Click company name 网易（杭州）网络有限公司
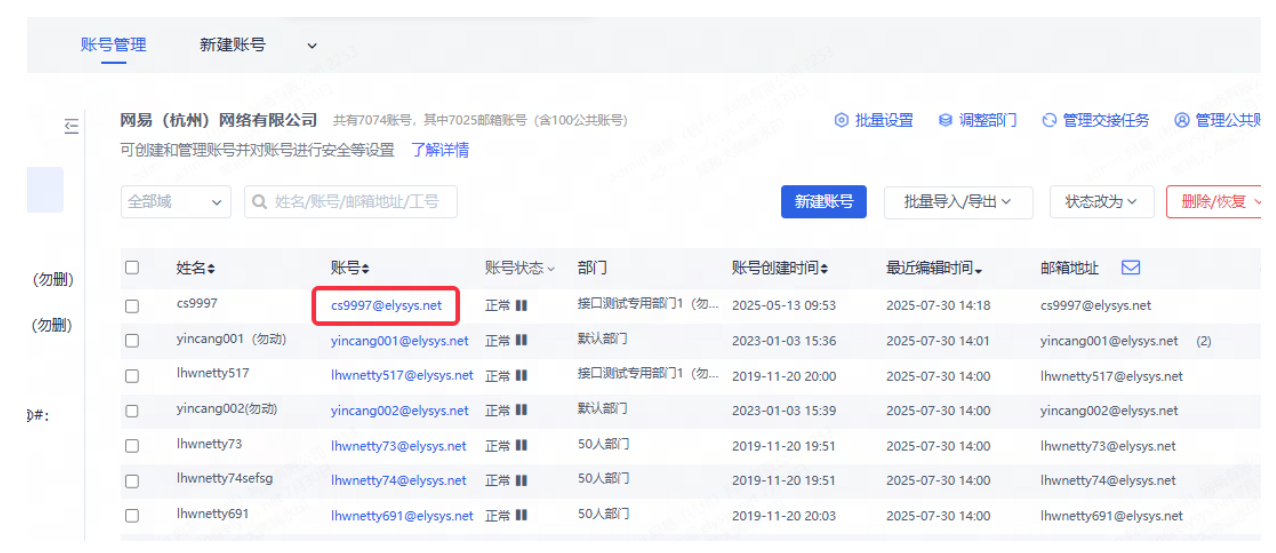This screenshot has width=1276, height=553. pos(219,120)
